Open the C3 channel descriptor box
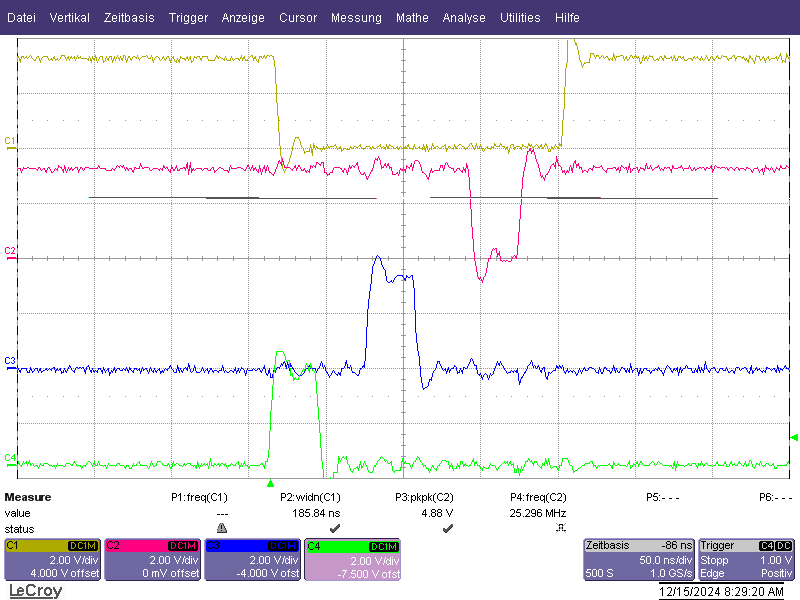This screenshot has height=600, width=800. tap(253, 560)
